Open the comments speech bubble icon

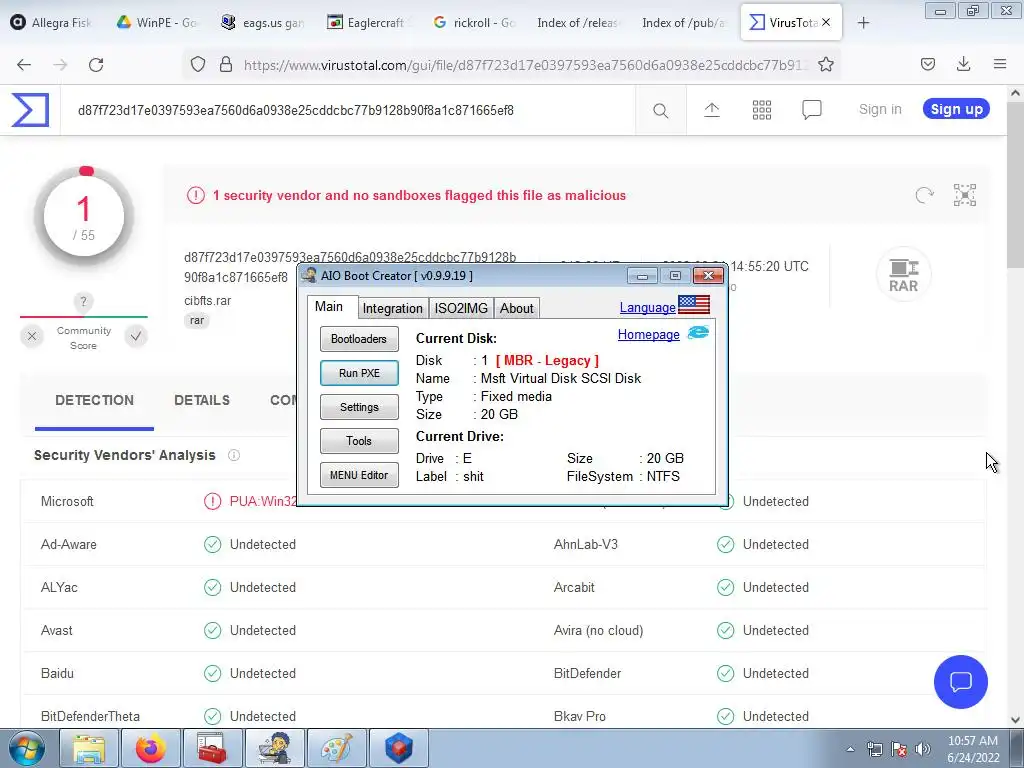point(811,110)
